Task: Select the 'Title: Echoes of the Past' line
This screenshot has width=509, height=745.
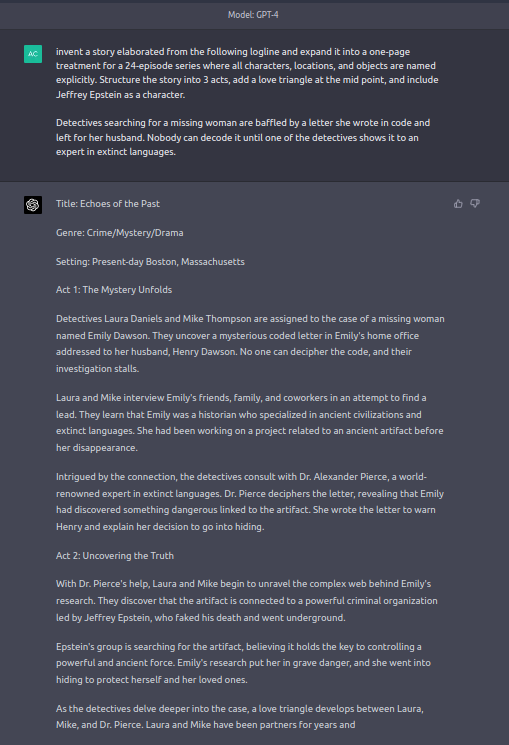Action: point(108,204)
